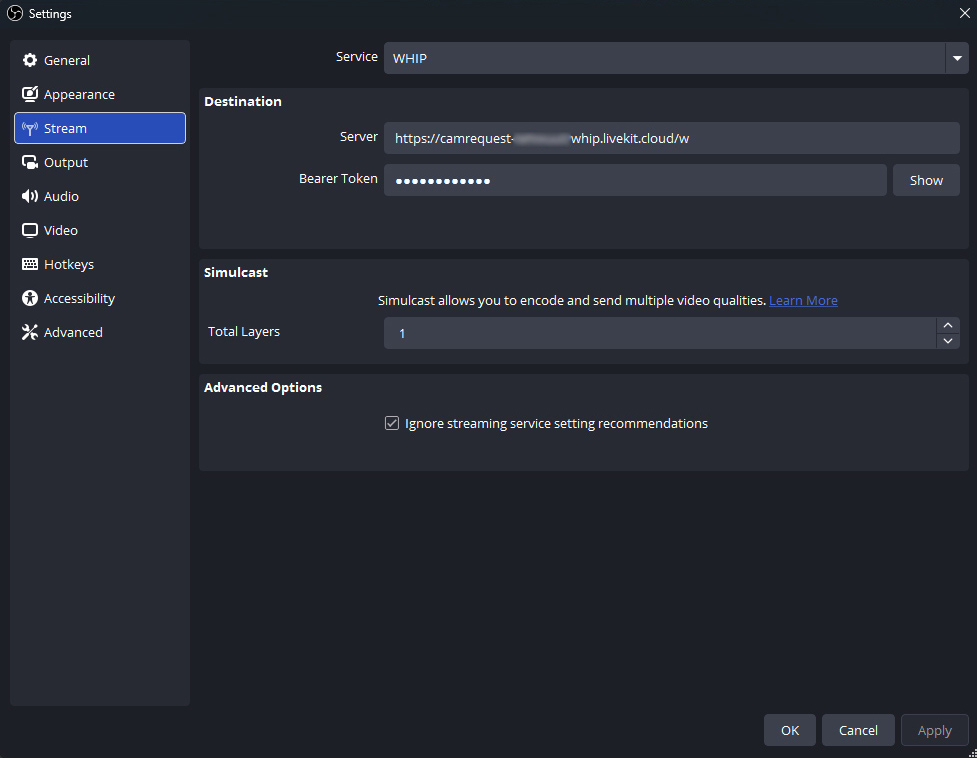This screenshot has height=758, width=977.
Task: Confirm settings with OK button
Action: coord(789,730)
